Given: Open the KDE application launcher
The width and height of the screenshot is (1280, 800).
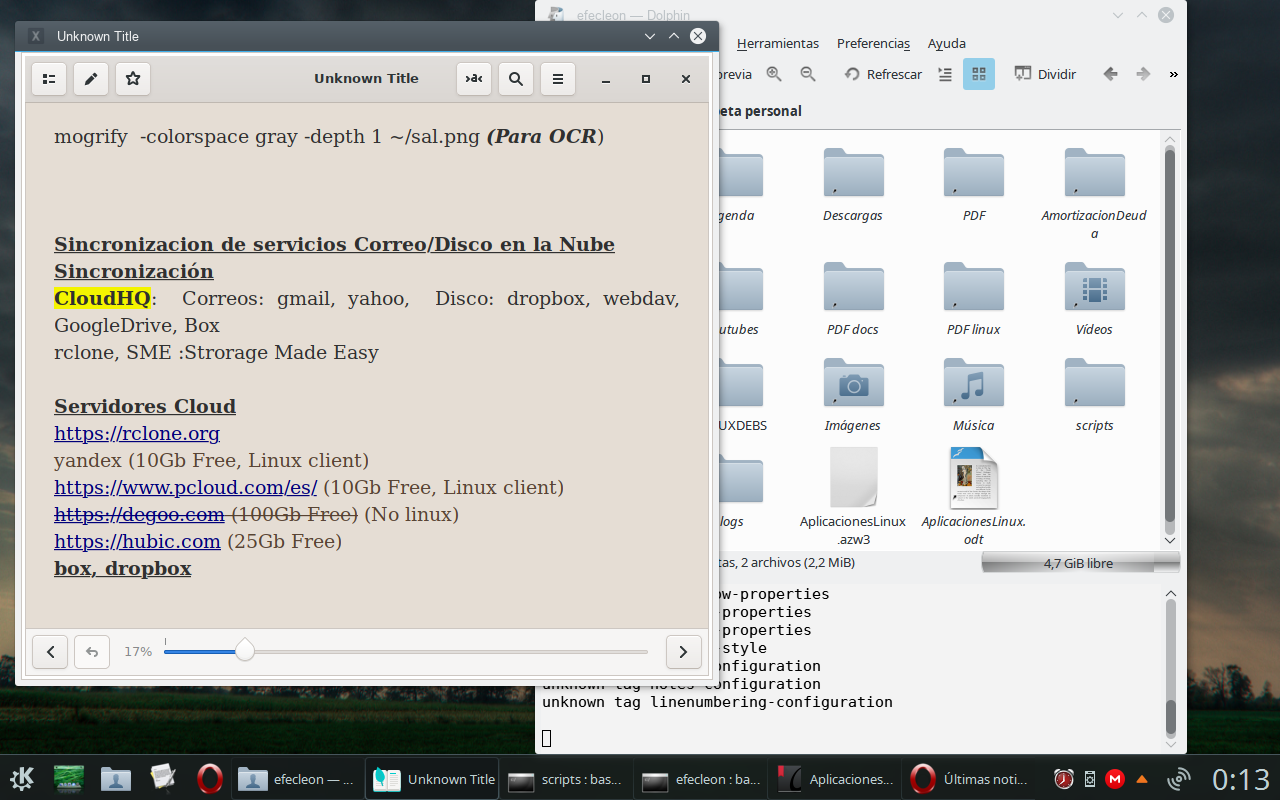Looking at the screenshot, I should [23, 779].
